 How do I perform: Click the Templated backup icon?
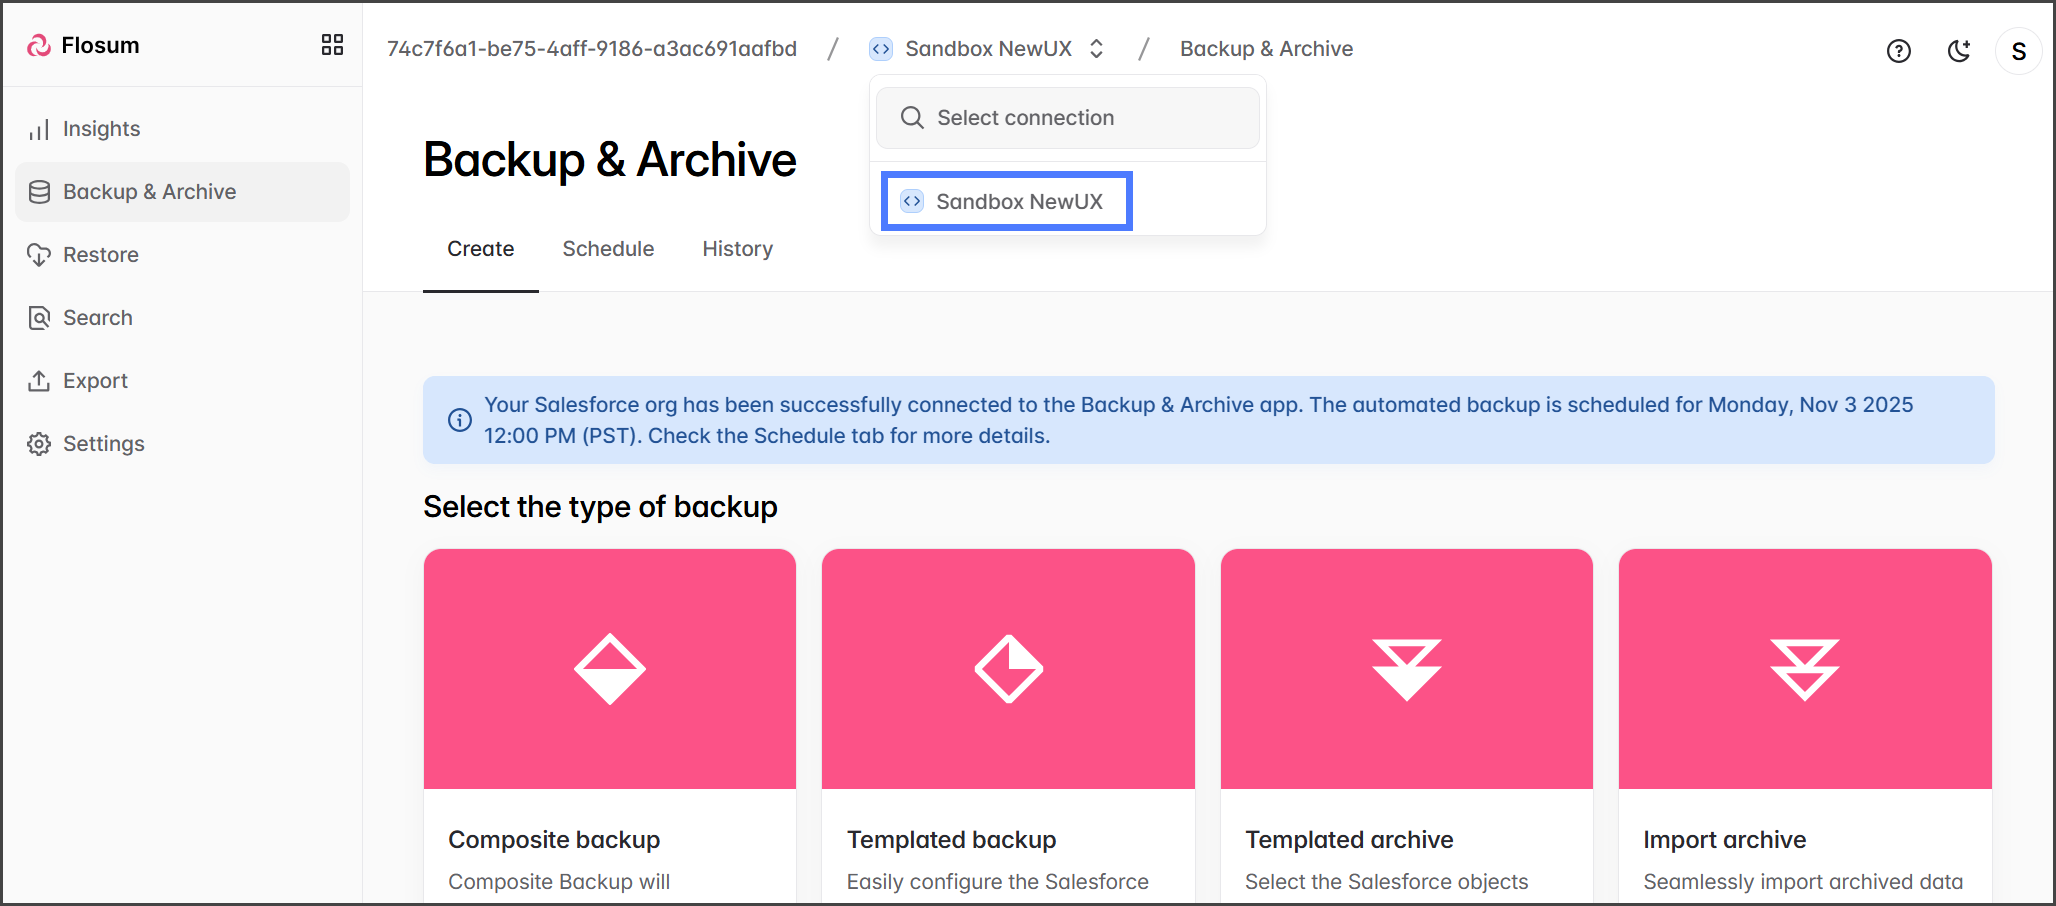1008,669
